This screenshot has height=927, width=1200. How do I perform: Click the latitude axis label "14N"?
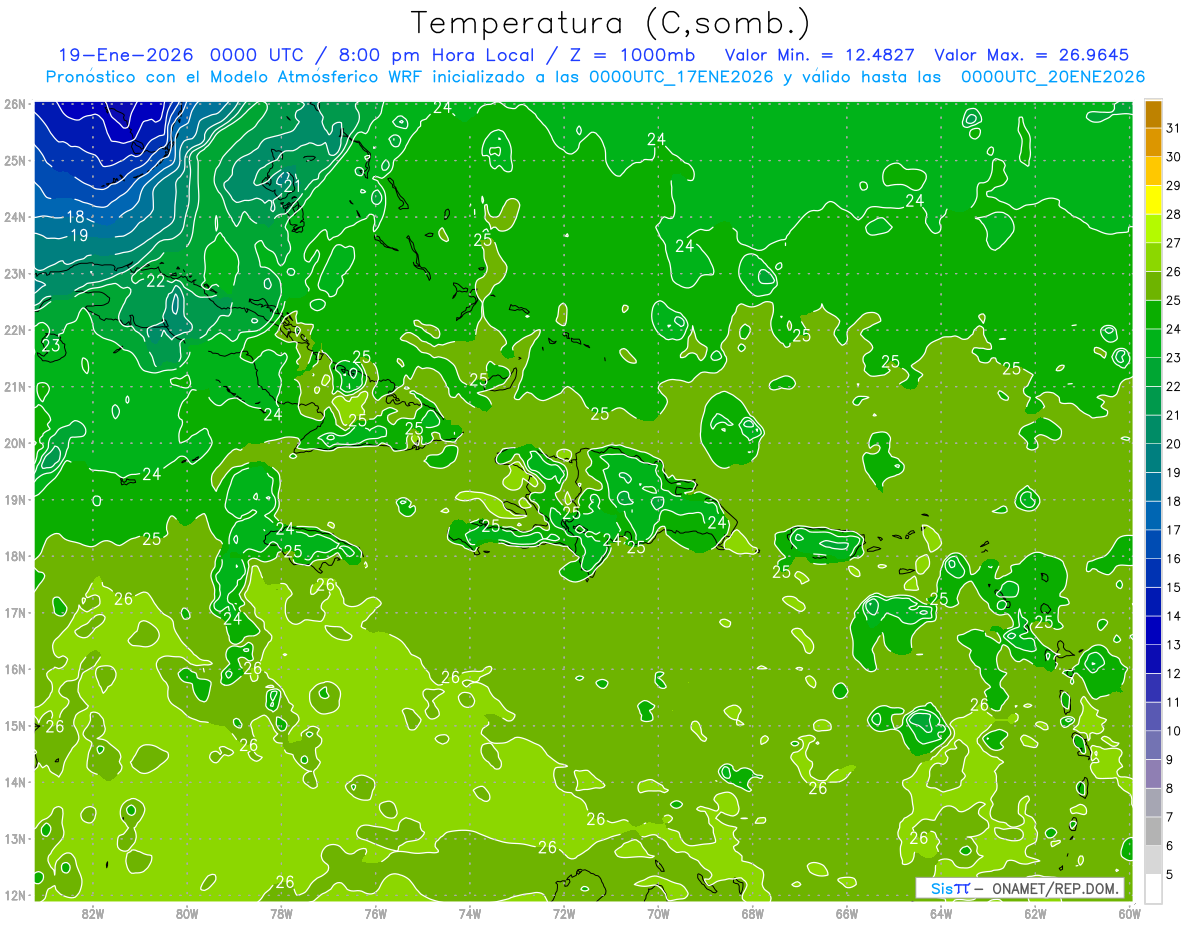pos(14,782)
